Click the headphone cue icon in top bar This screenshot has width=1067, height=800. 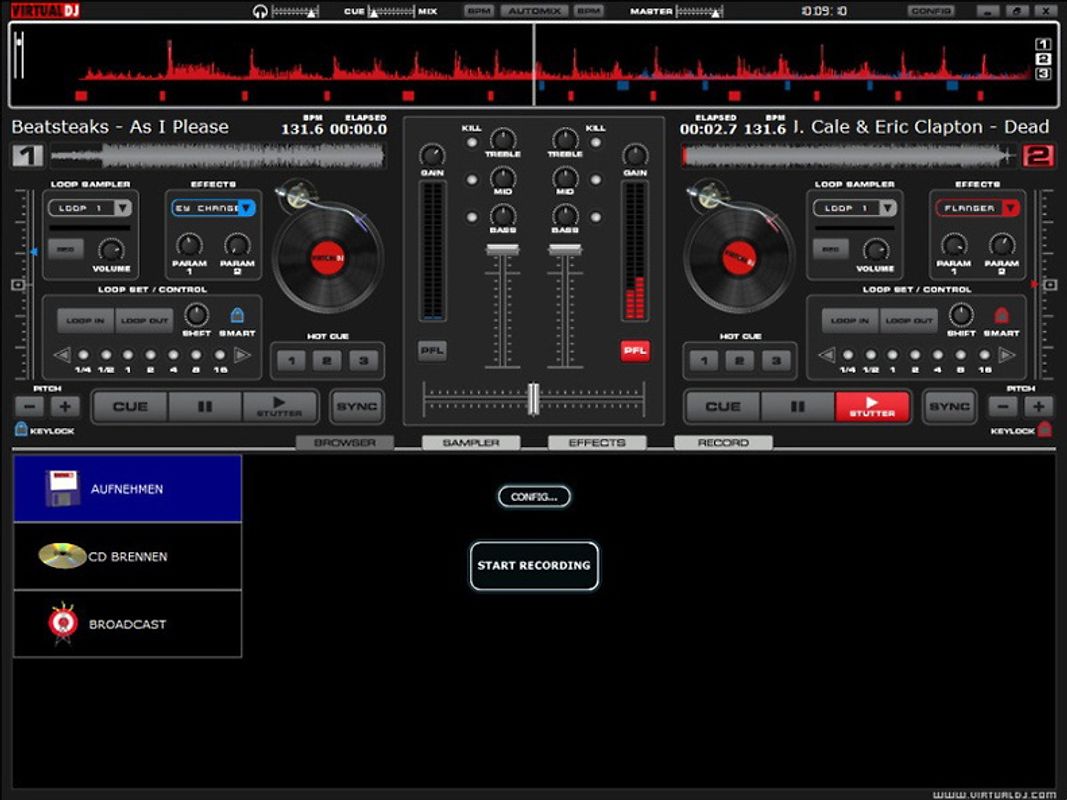pos(260,11)
